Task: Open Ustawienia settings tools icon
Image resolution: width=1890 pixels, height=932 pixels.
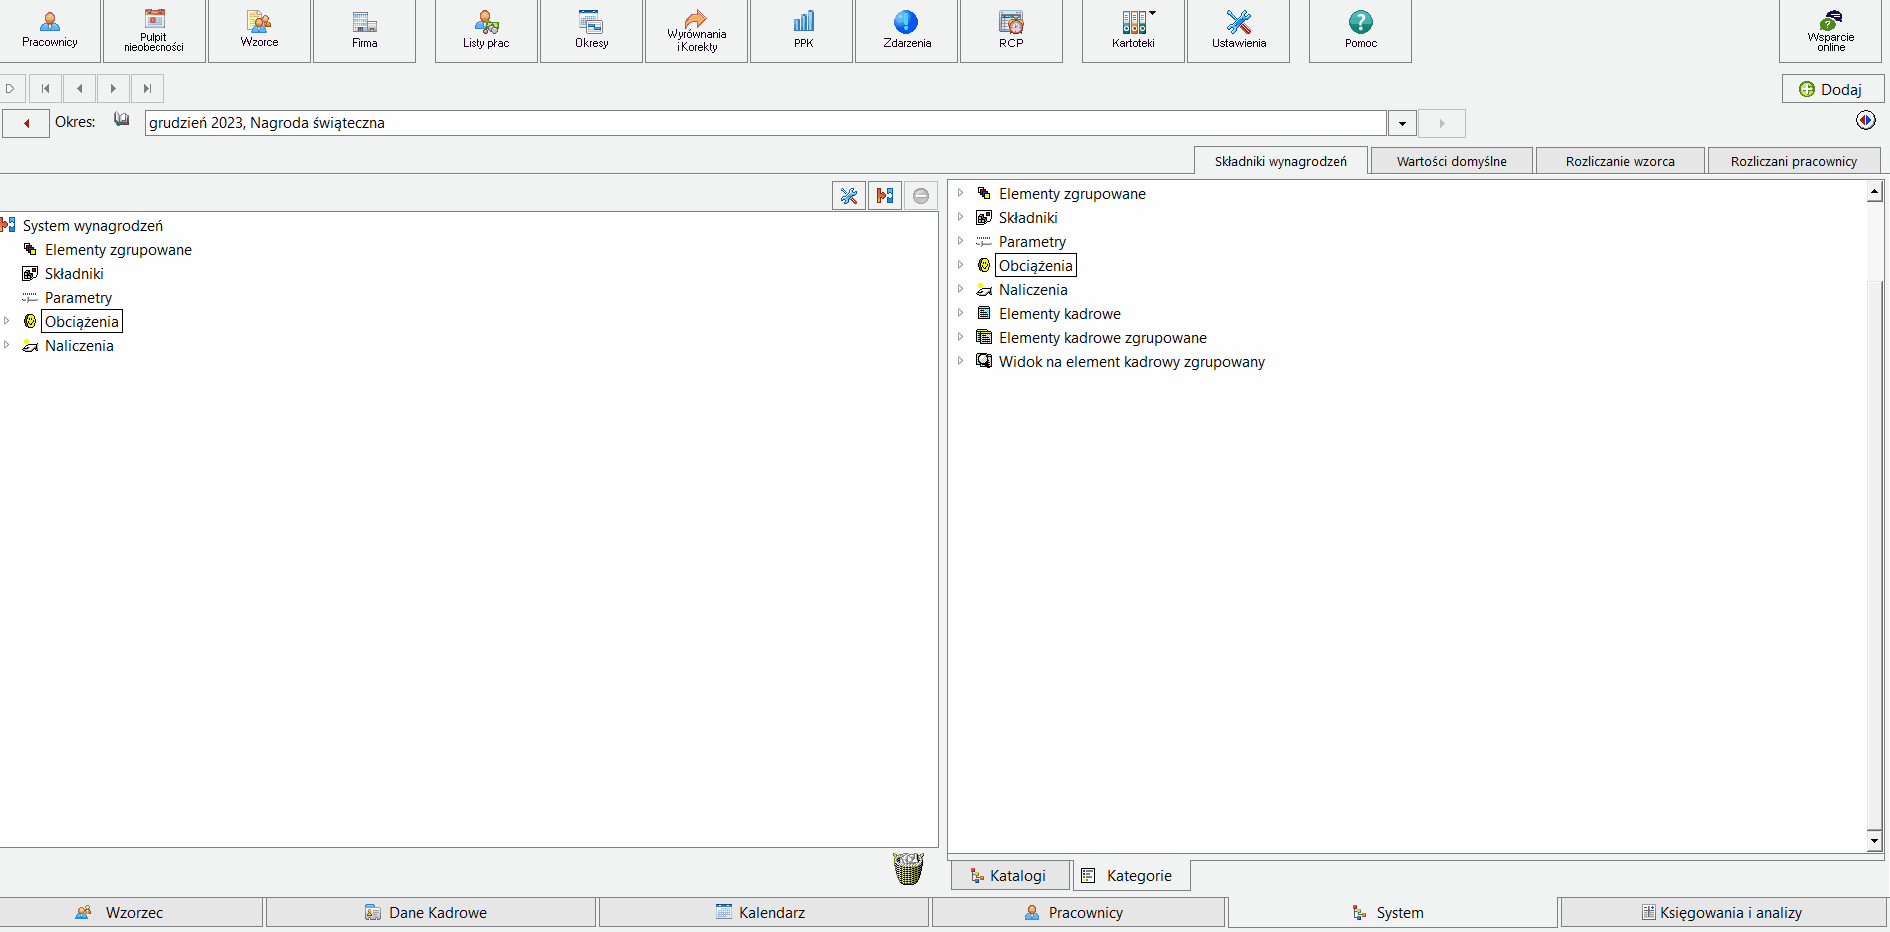Action: pyautogui.click(x=1238, y=30)
